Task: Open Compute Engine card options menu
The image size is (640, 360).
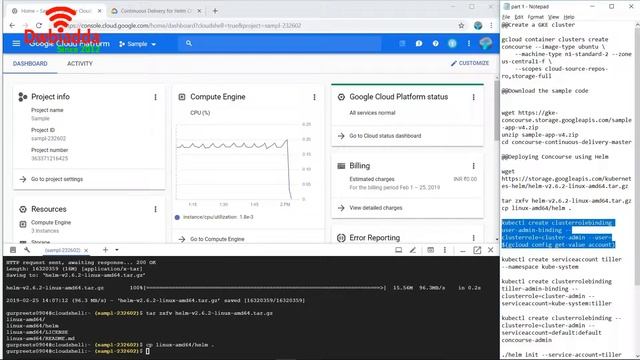Action: pyautogui.click(x=314, y=97)
